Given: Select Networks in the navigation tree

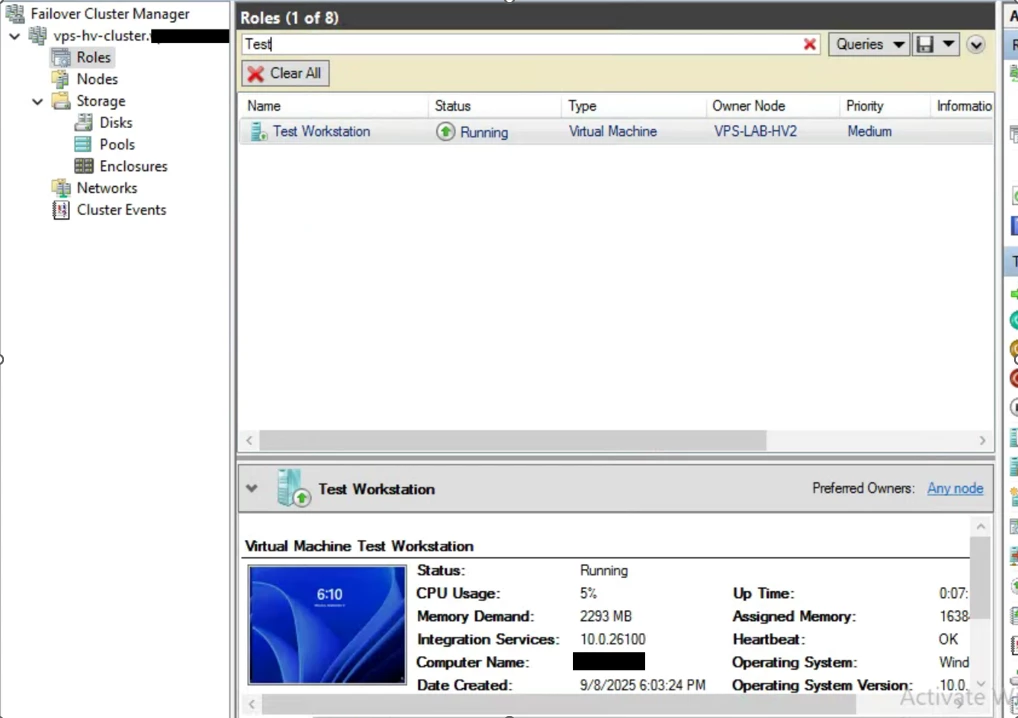Looking at the screenshot, I should (106, 188).
